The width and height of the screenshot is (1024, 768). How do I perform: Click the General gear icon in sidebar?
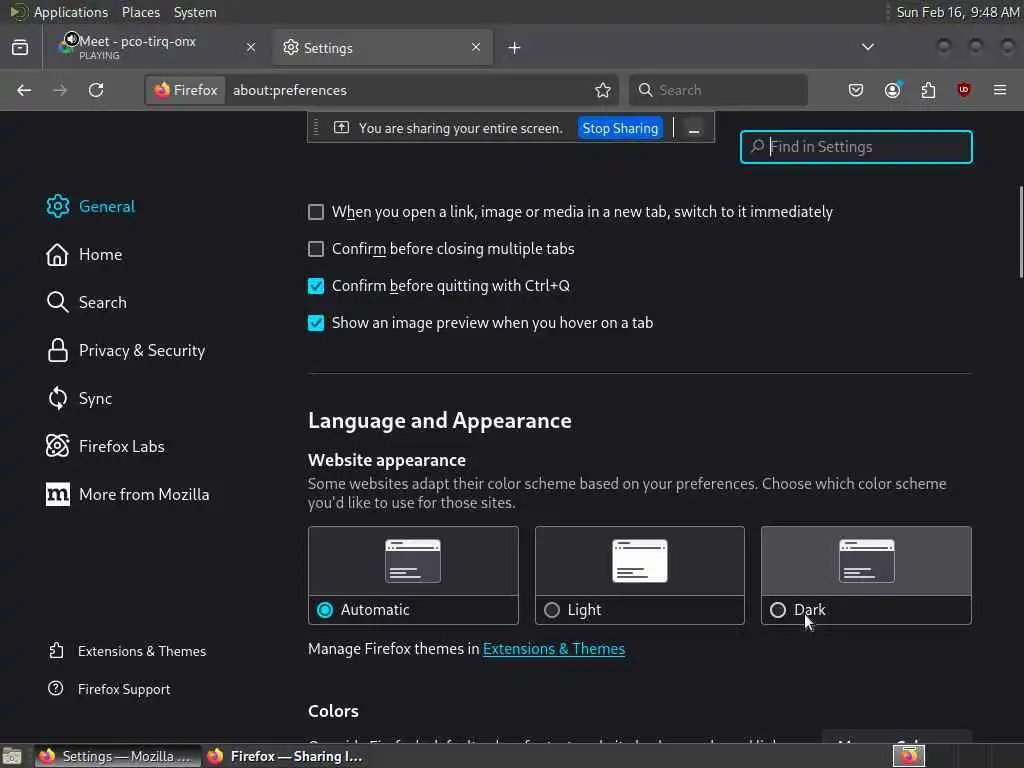coord(57,206)
